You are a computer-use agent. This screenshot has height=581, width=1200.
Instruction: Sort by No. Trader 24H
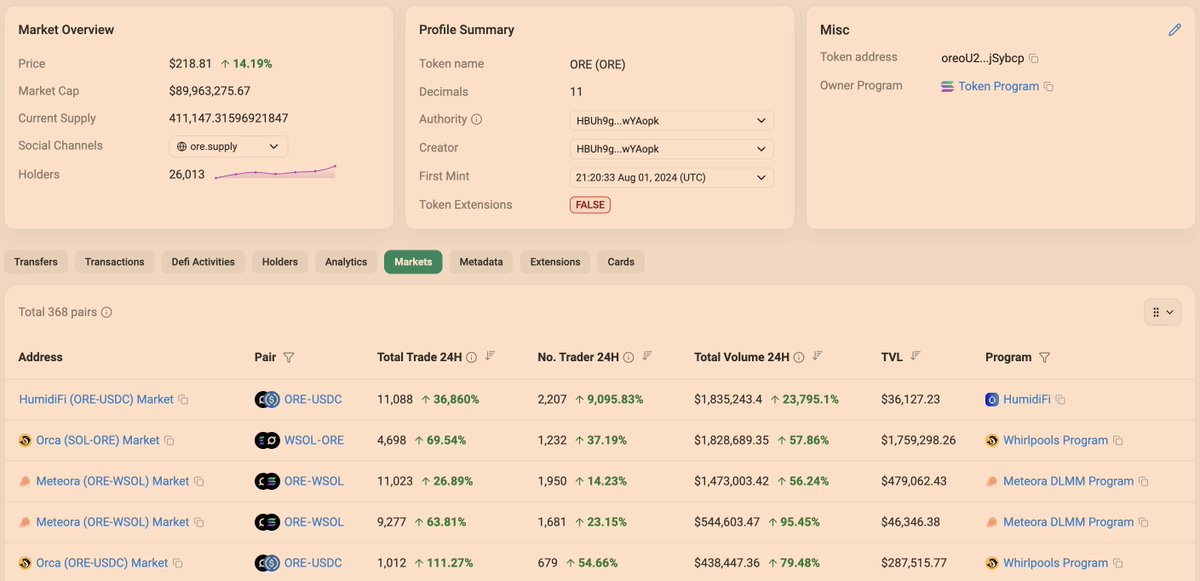coord(647,356)
